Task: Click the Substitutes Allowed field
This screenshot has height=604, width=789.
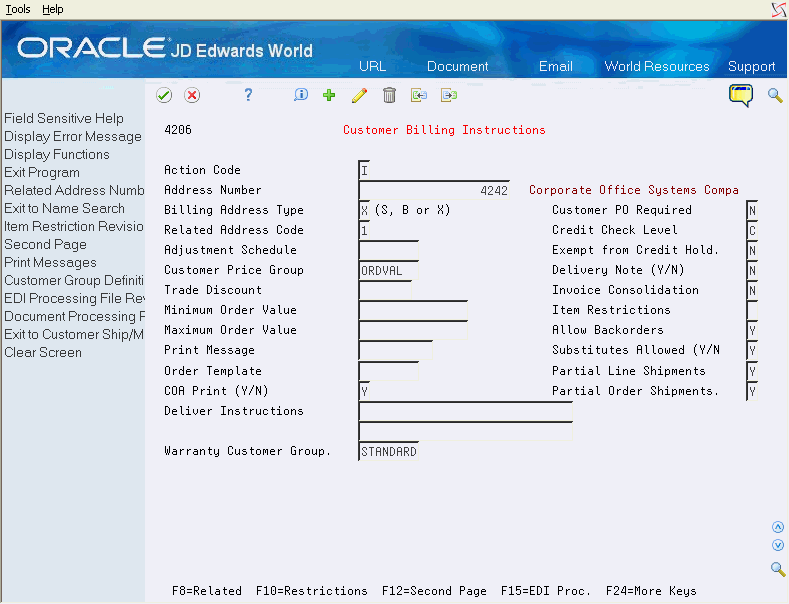Action: click(x=752, y=350)
